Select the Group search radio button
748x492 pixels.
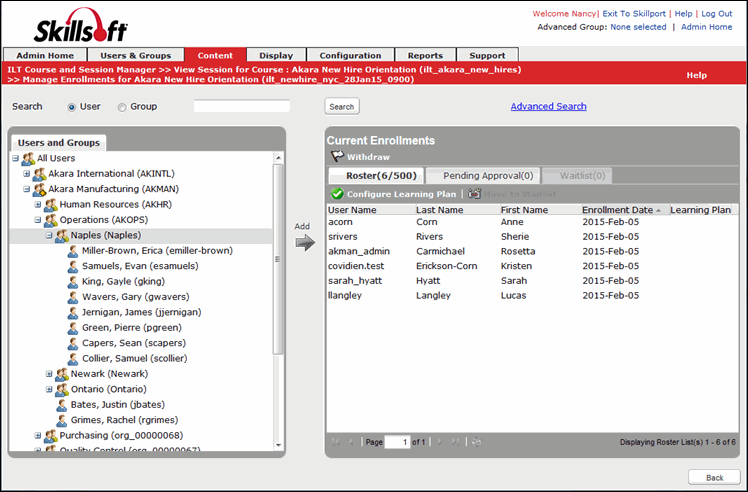[x=122, y=107]
